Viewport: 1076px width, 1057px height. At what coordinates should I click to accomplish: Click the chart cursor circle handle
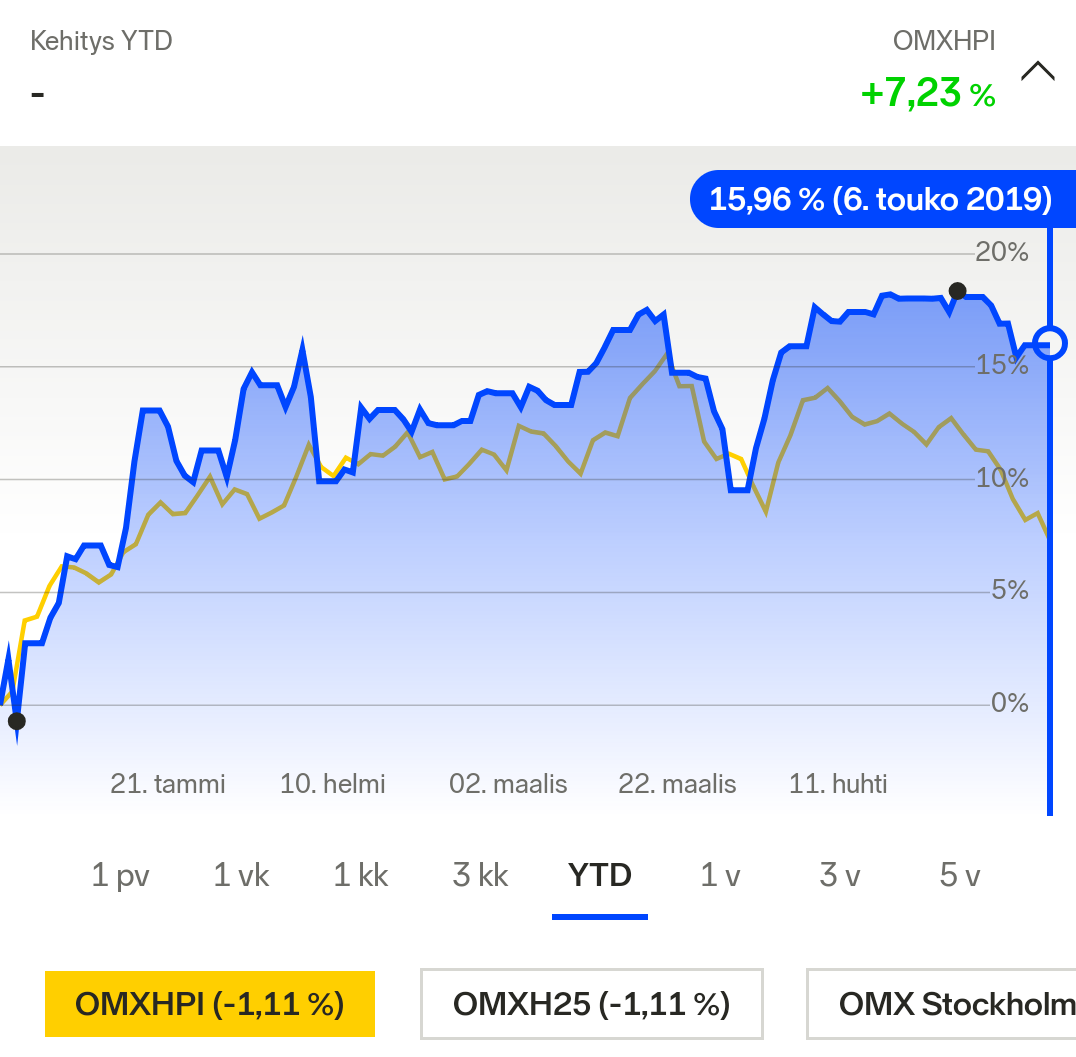pos(1050,342)
